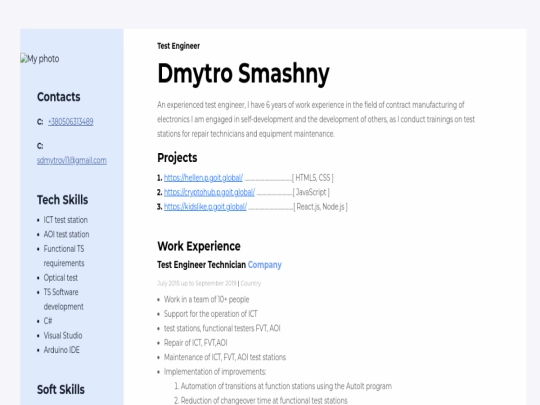The width and height of the screenshot is (540, 405).
Task: Click 'Repair of ICT, FVT, AOI' bullet
Action: pos(195,343)
